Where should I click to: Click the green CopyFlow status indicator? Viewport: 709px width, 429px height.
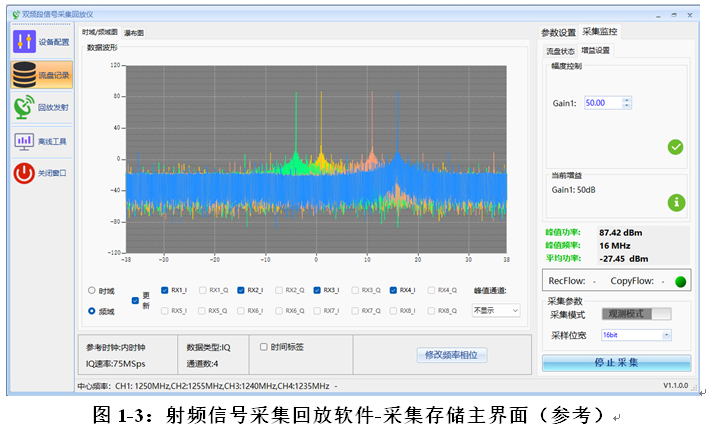tap(680, 280)
